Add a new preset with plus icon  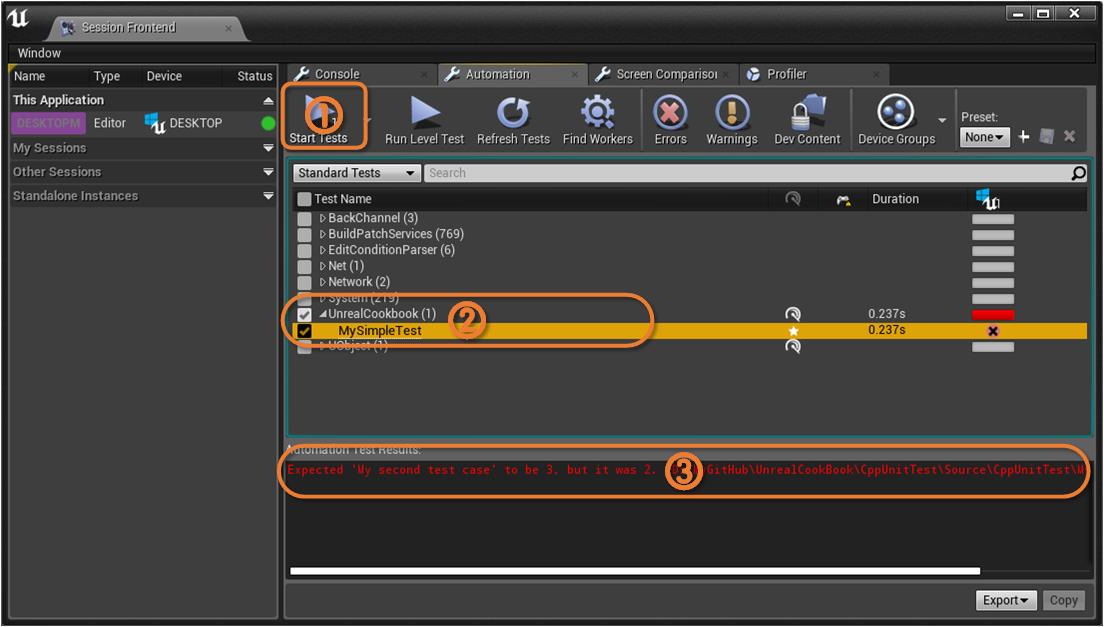coord(1024,137)
